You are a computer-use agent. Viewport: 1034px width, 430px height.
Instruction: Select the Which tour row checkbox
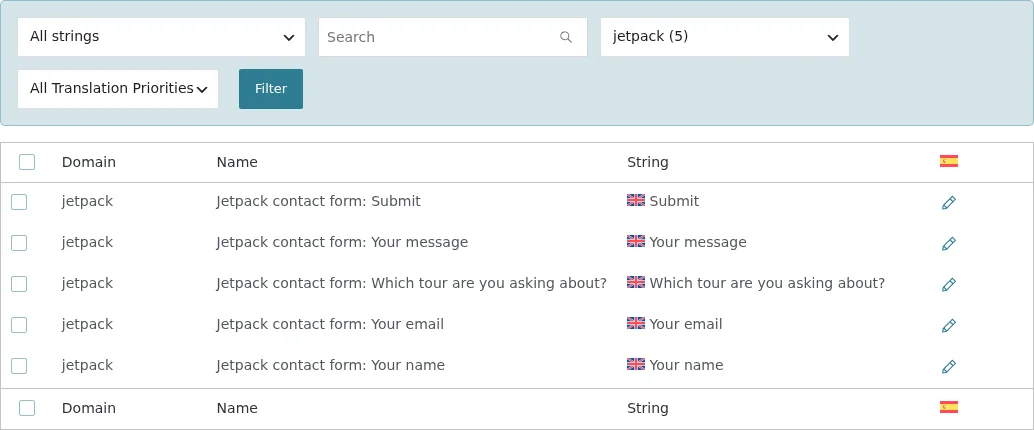click(x=19, y=284)
